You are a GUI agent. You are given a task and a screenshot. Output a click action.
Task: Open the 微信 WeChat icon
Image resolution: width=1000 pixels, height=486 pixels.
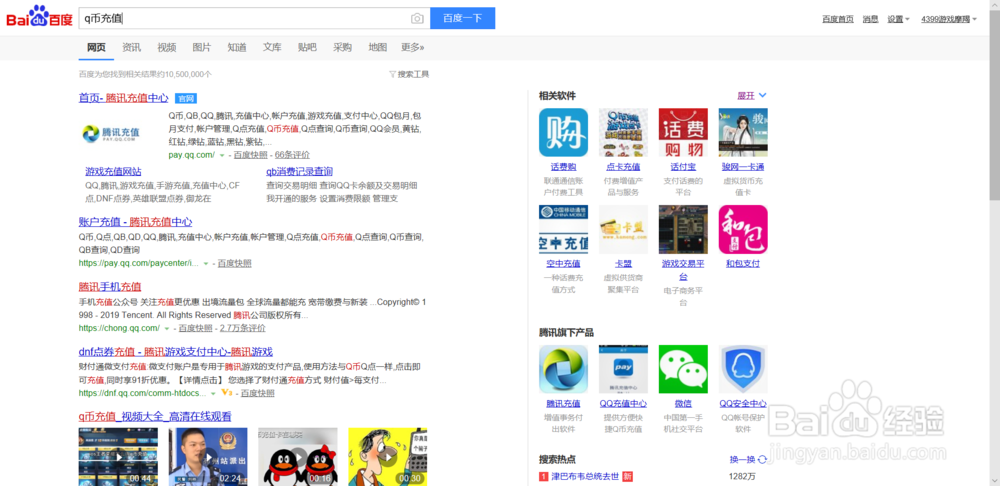point(683,369)
